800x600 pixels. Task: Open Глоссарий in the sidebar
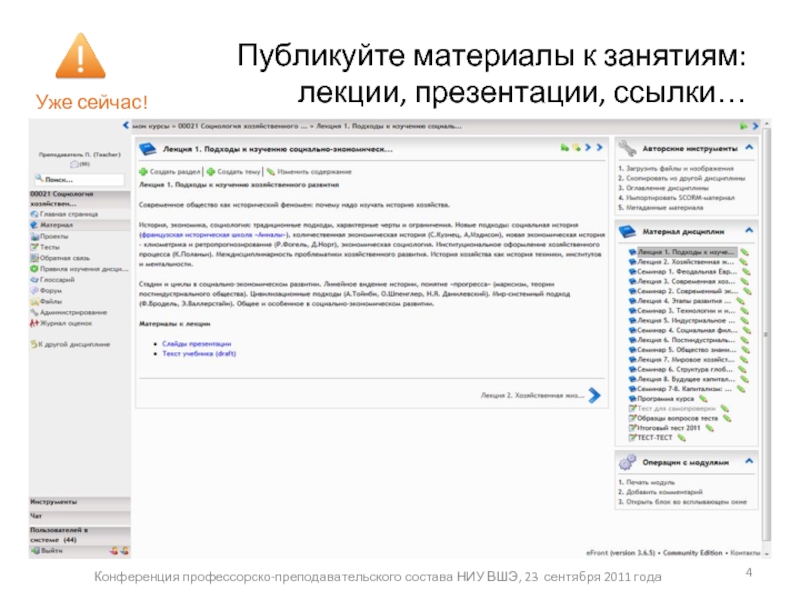[x=57, y=280]
